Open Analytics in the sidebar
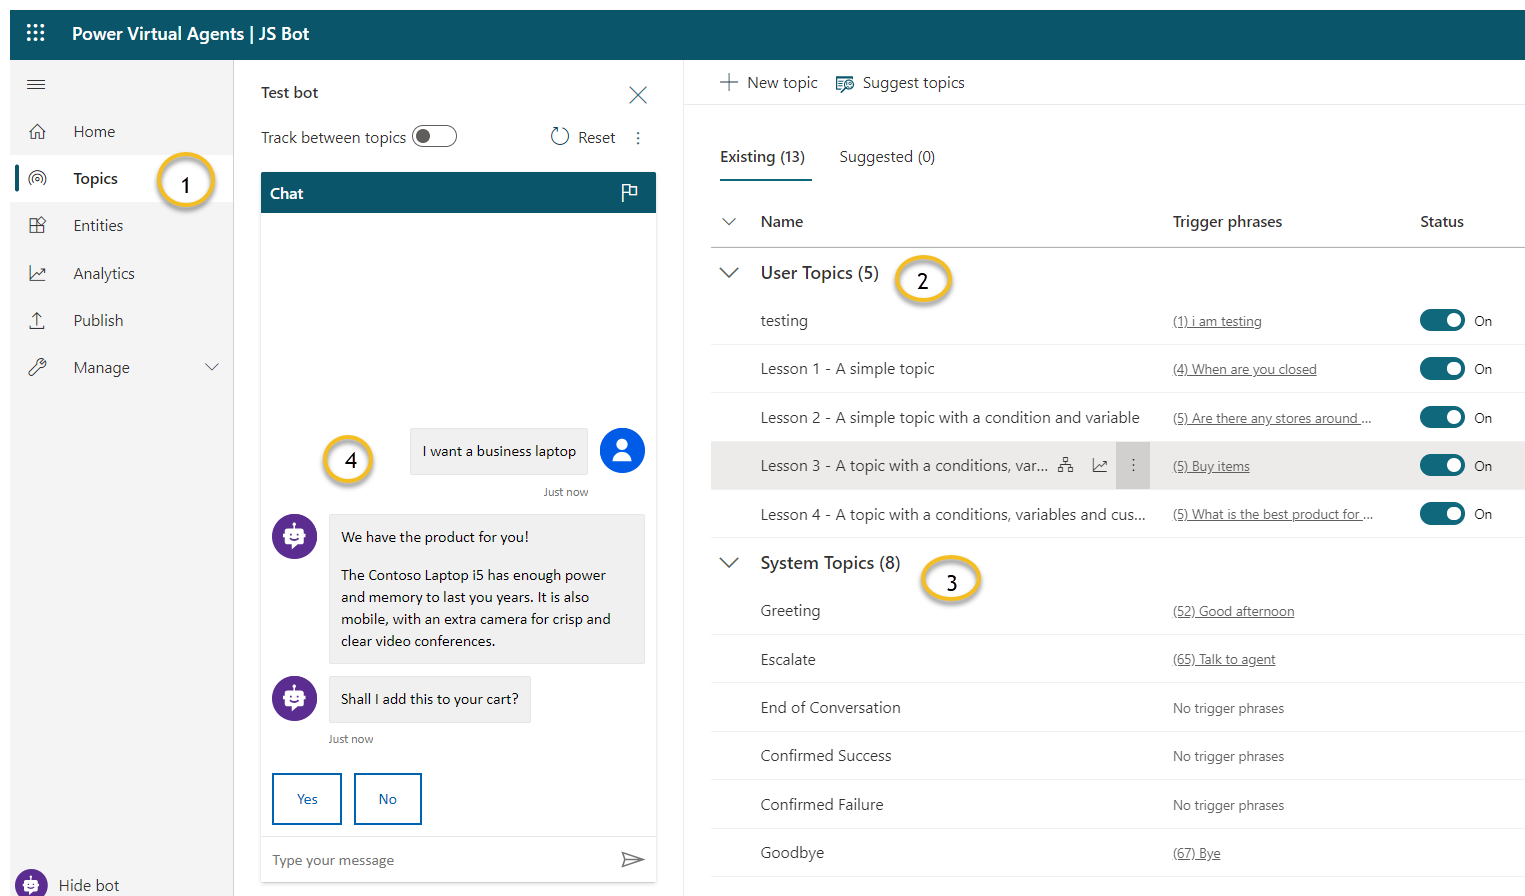Image resolution: width=1525 pixels, height=896 pixels. (104, 273)
